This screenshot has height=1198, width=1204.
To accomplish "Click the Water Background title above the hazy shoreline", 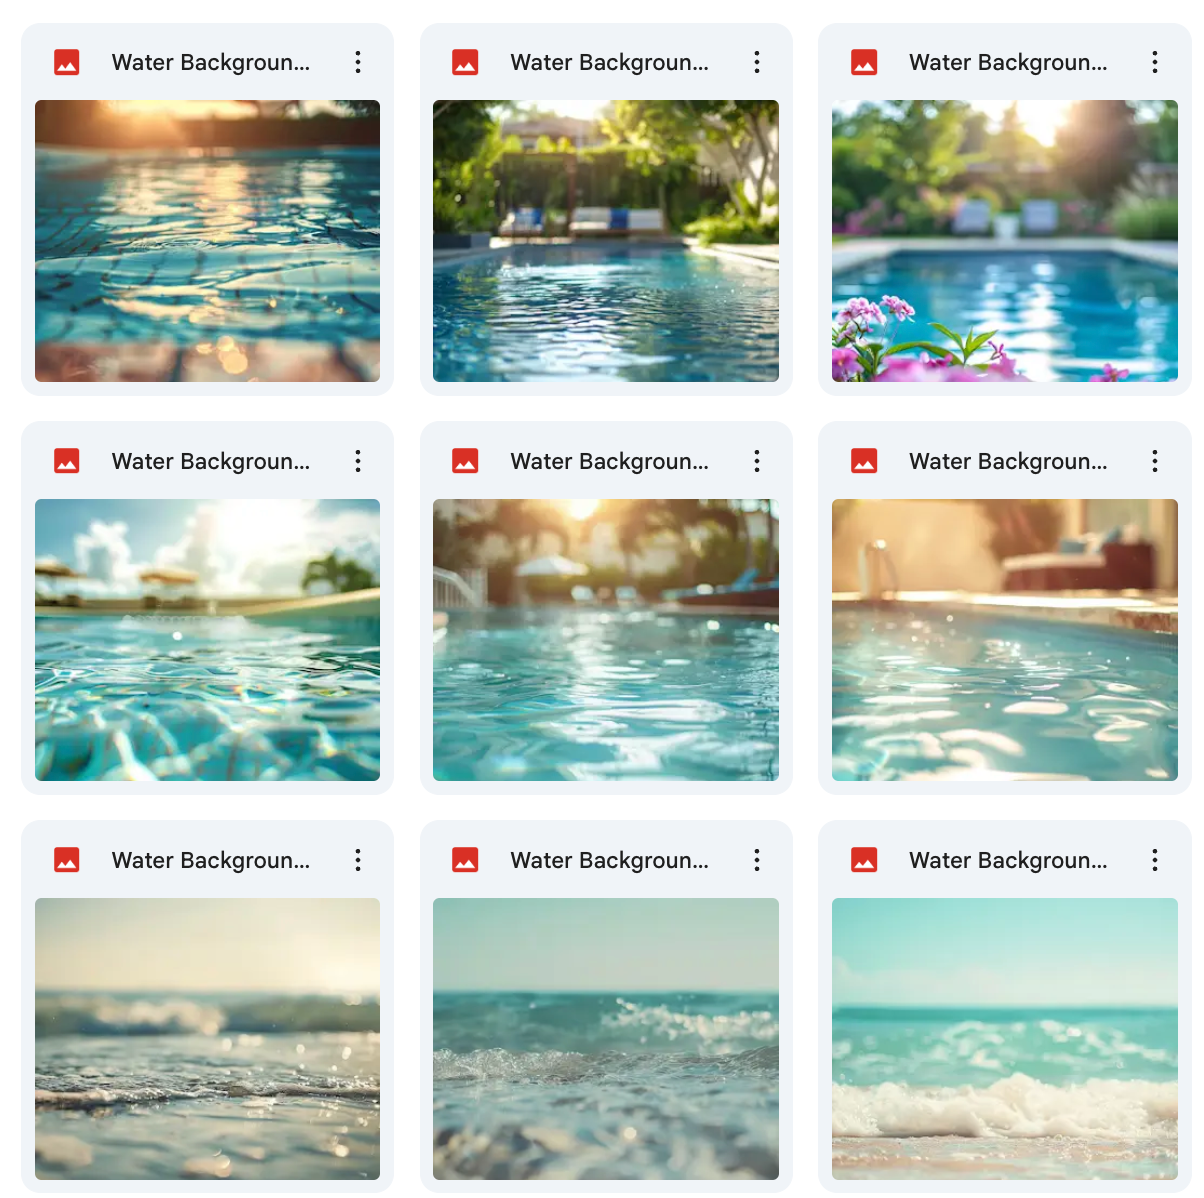I will (211, 860).
